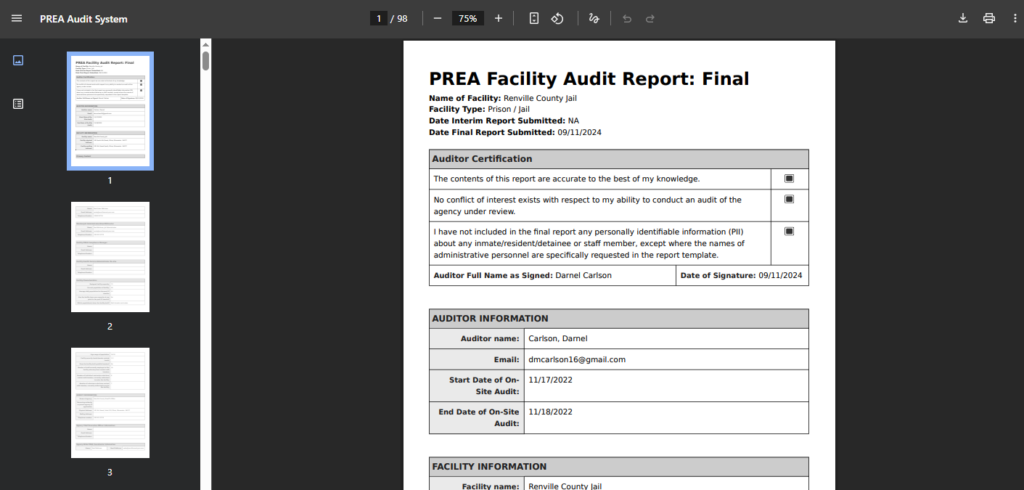
Task: Click the fit to page icon
Action: coord(534,18)
